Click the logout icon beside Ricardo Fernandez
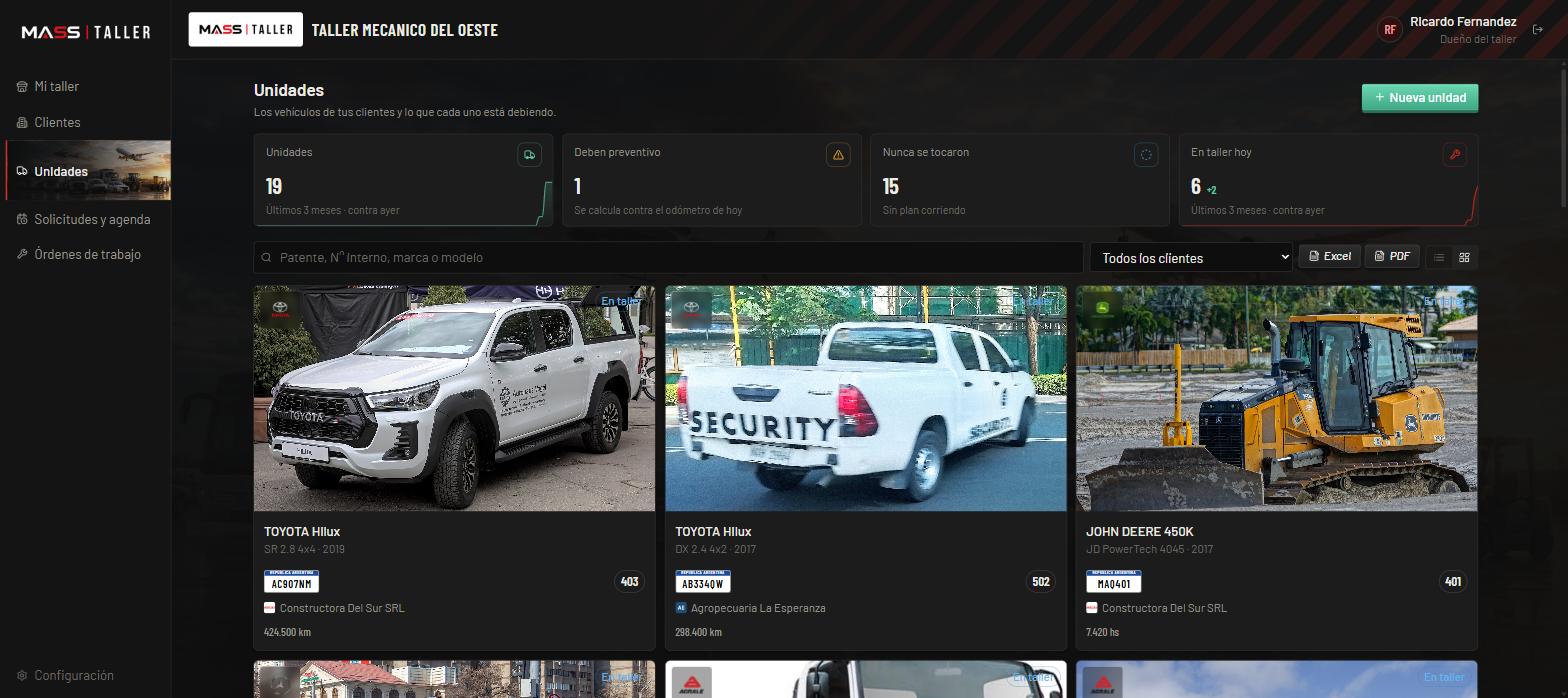 (x=1538, y=29)
